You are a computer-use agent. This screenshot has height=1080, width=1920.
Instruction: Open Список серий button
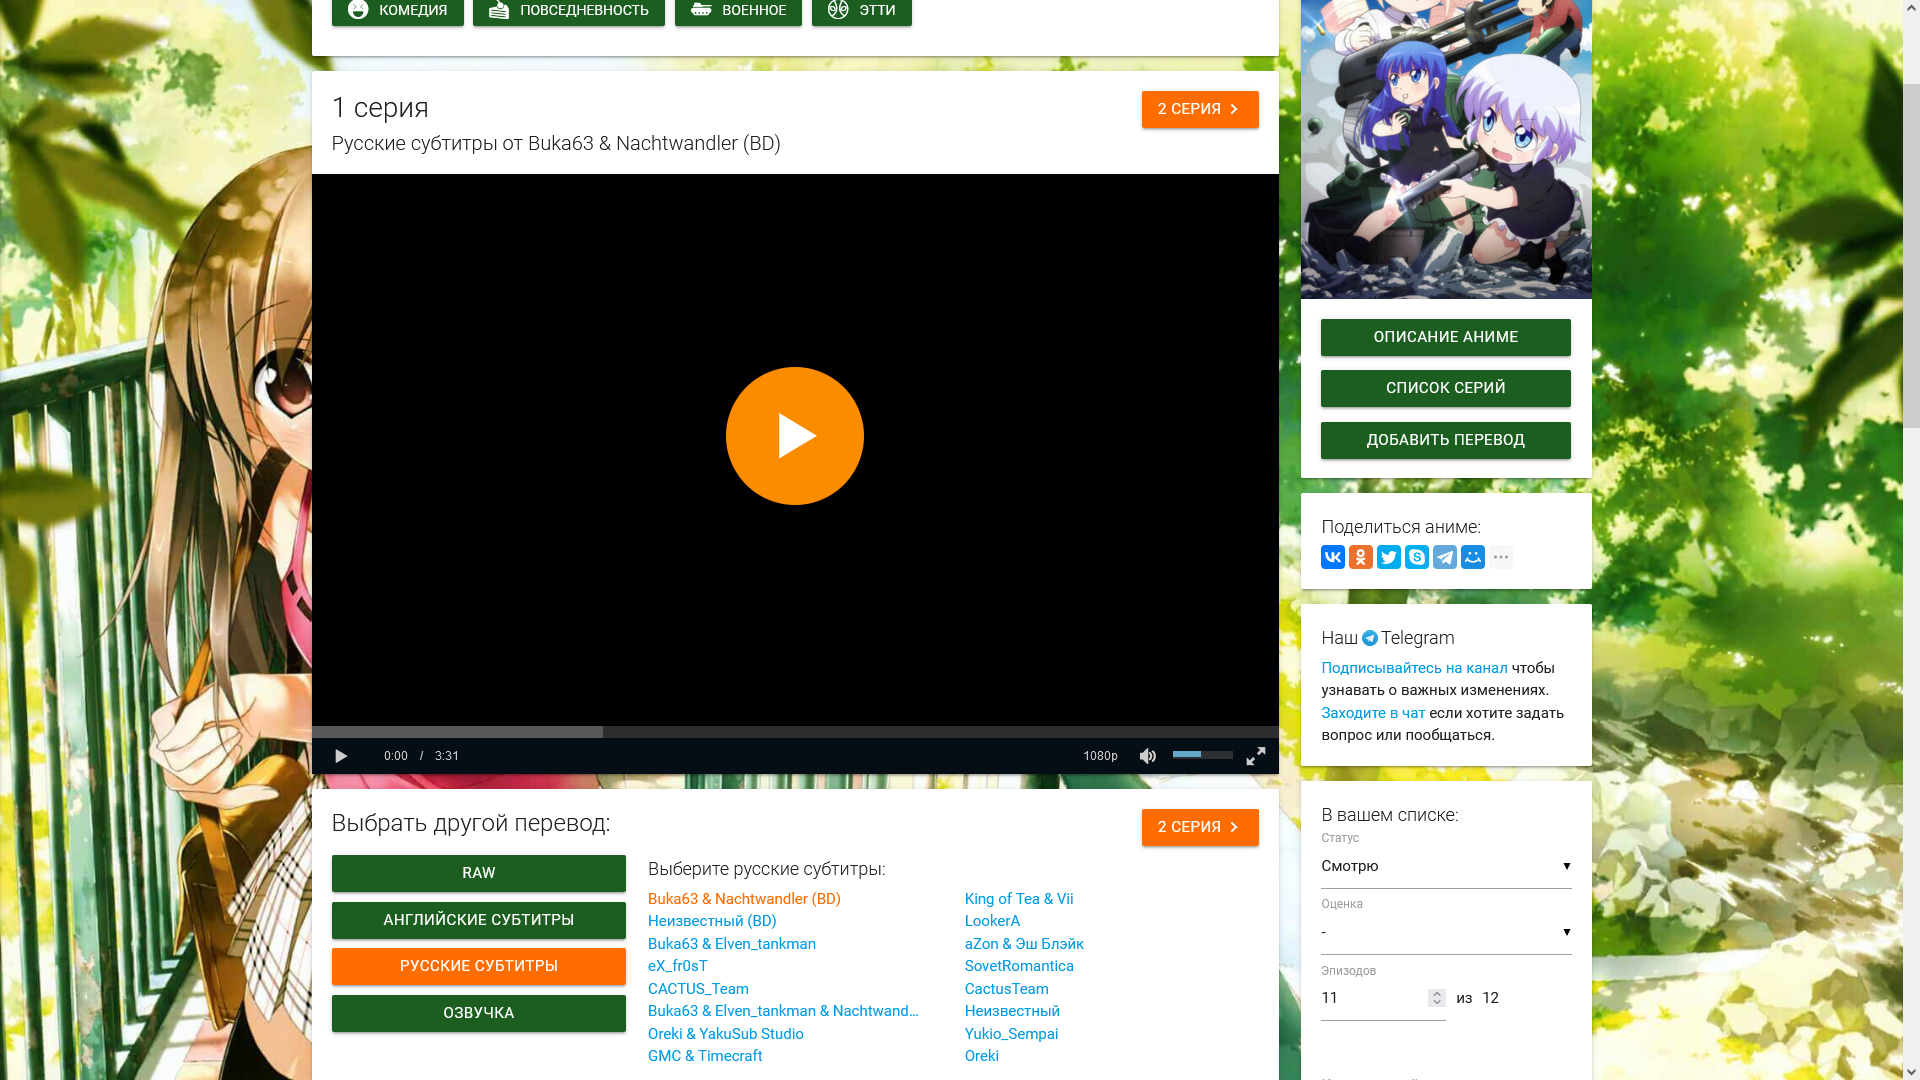point(1446,388)
